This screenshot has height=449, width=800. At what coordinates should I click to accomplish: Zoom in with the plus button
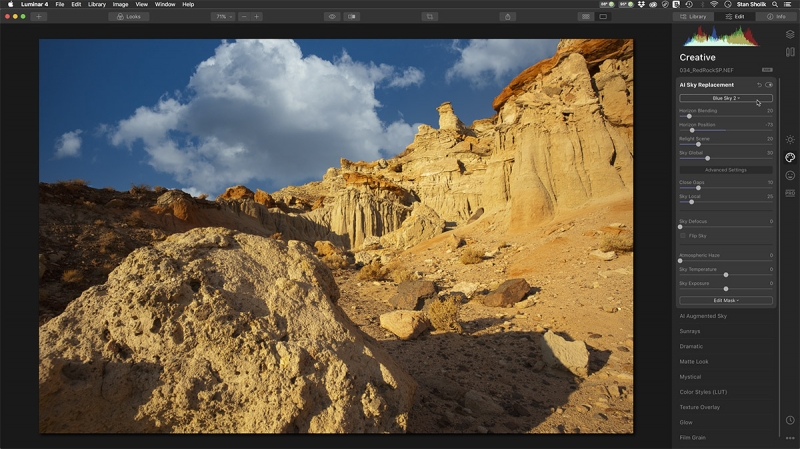[x=257, y=16]
